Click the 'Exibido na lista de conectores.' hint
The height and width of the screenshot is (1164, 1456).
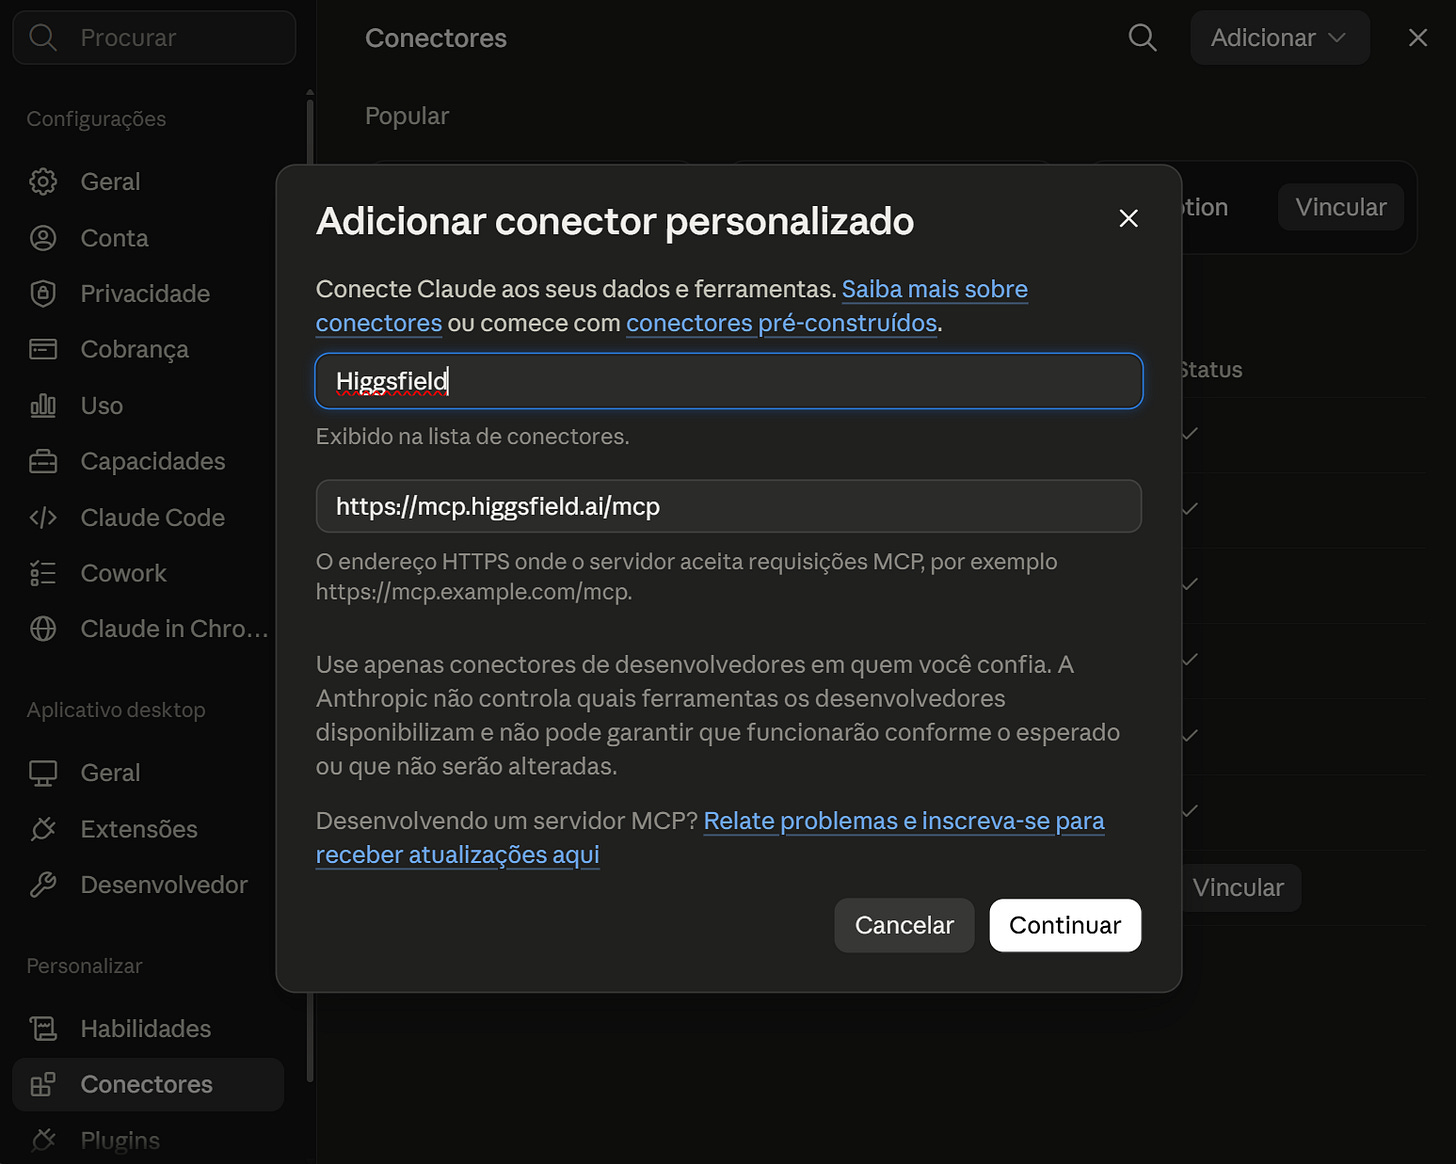tap(473, 436)
